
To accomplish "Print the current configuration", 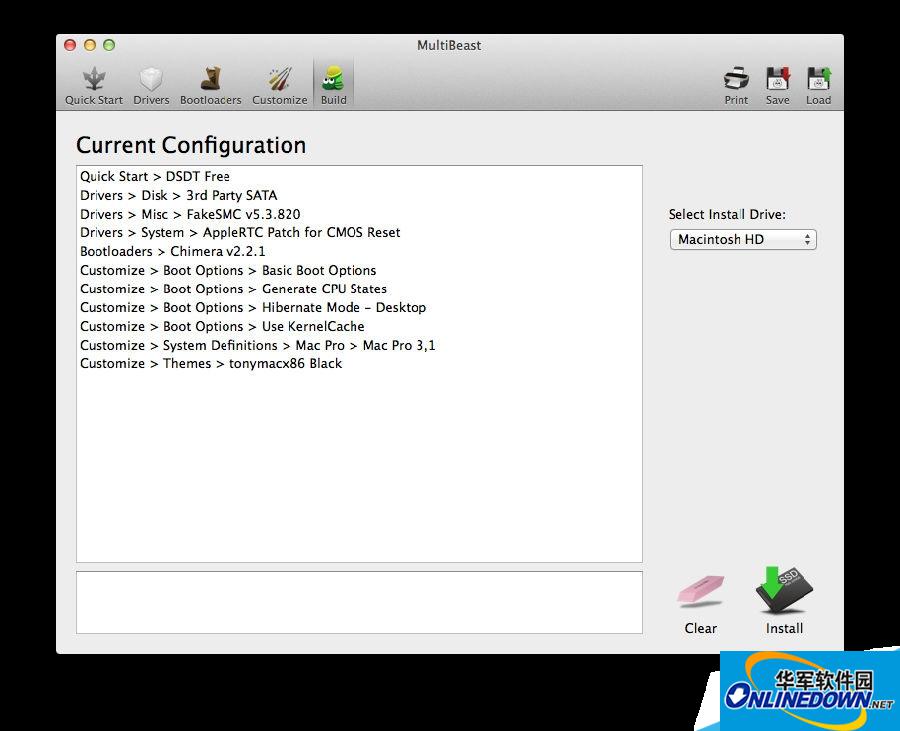I will point(736,86).
